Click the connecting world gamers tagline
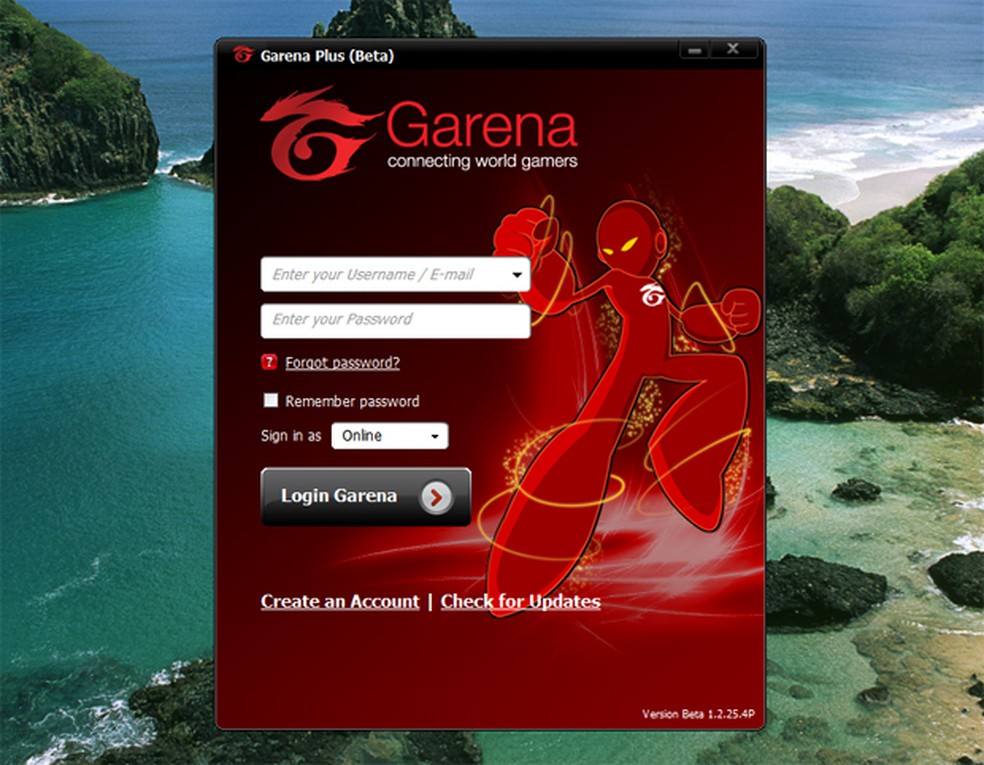 coord(482,161)
